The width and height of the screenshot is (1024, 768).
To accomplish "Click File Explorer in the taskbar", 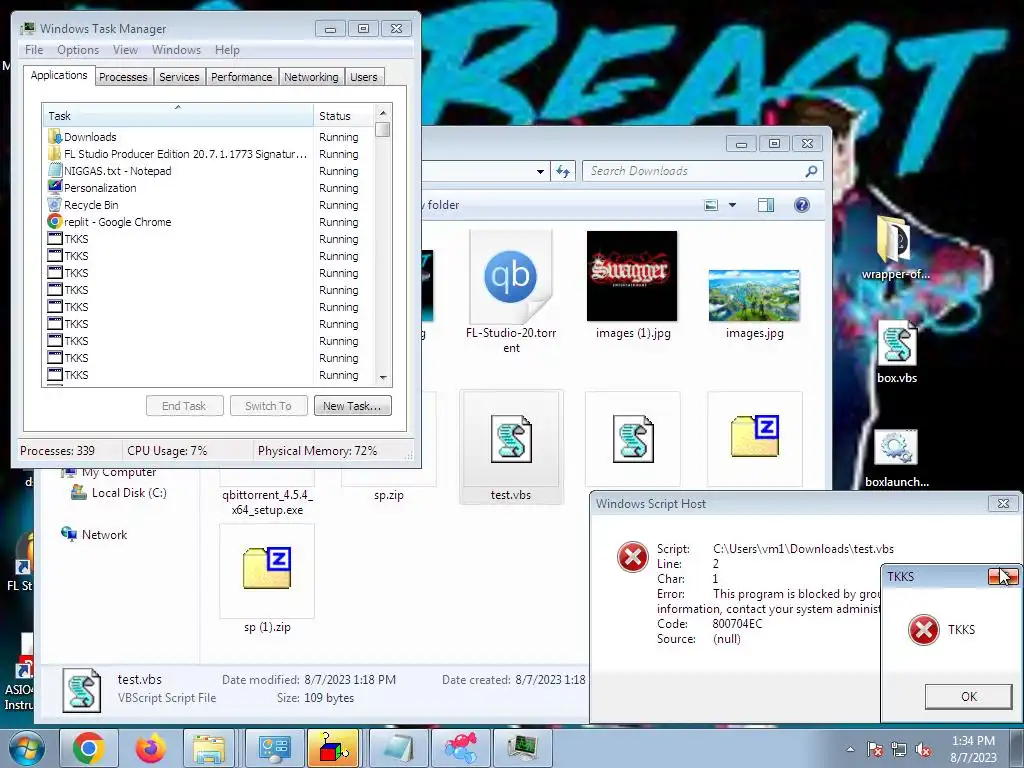I will (208, 748).
